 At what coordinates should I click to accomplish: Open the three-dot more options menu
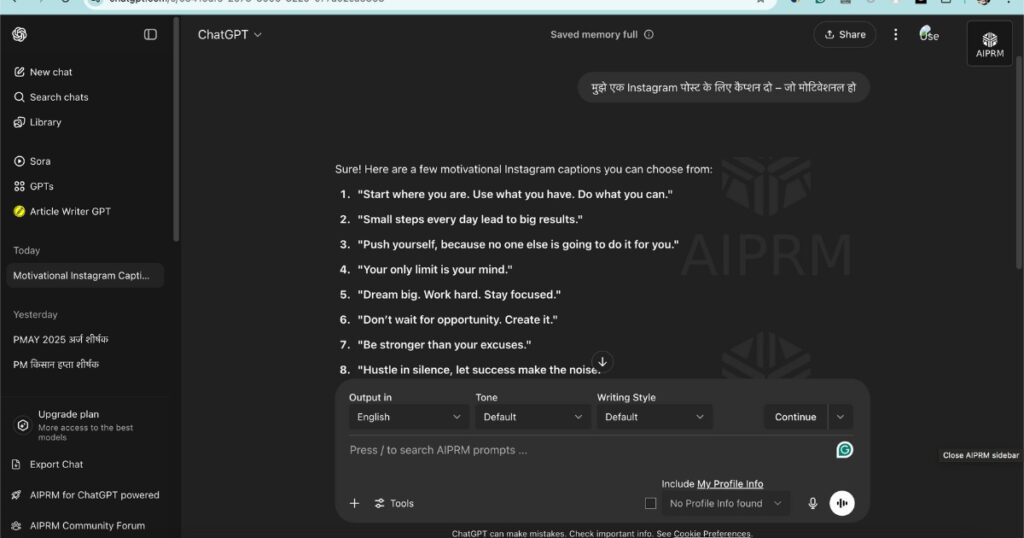click(x=895, y=35)
